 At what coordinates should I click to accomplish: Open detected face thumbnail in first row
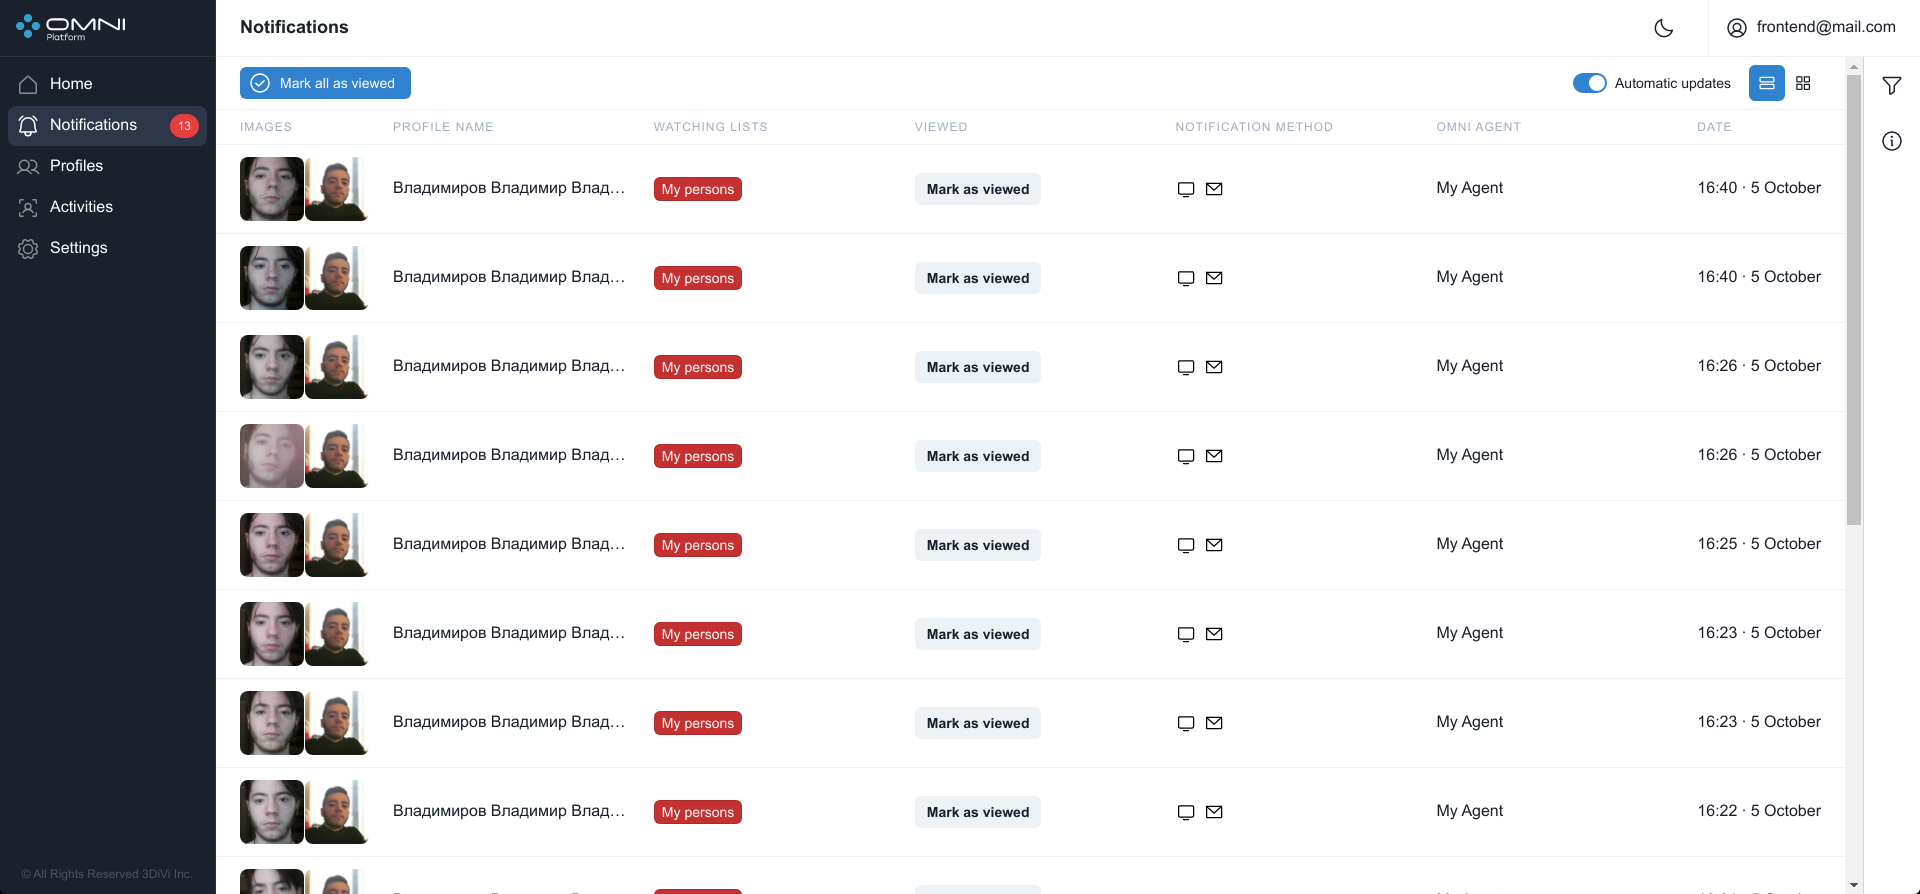coord(272,189)
